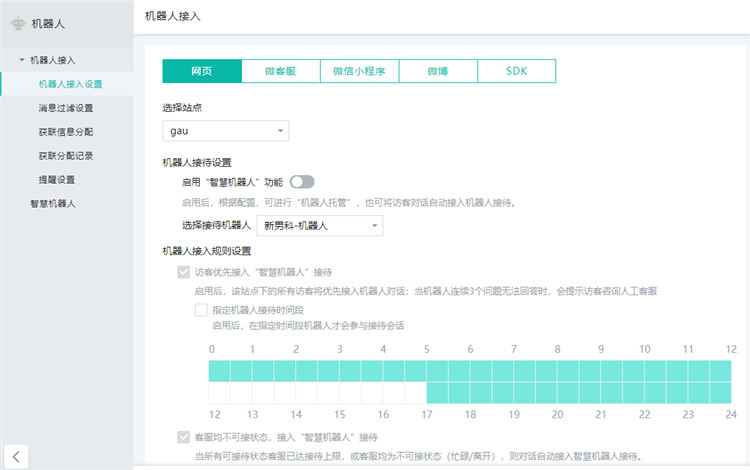750x470 pixels.
Task: Click the first time slot at hour 0
Action: pyautogui.click(x=220, y=371)
